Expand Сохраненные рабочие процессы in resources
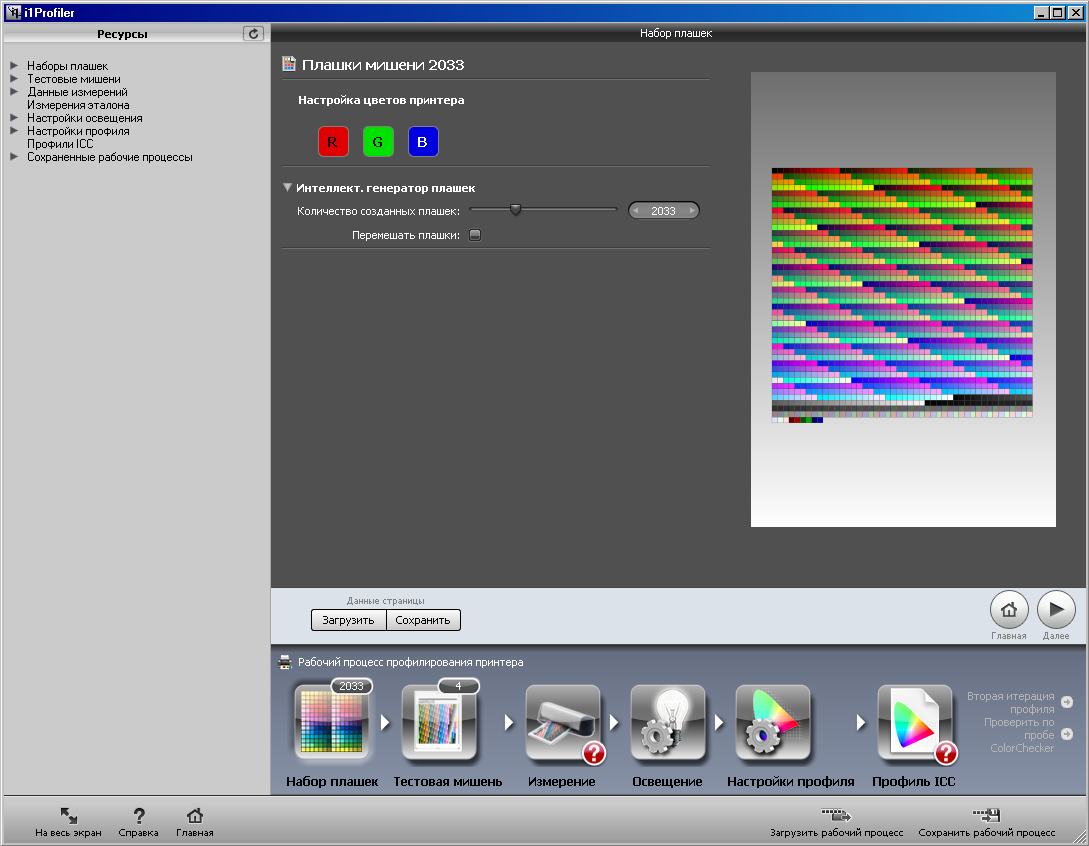This screenshot has height=846, width=1089. click(x=14, y=157)
